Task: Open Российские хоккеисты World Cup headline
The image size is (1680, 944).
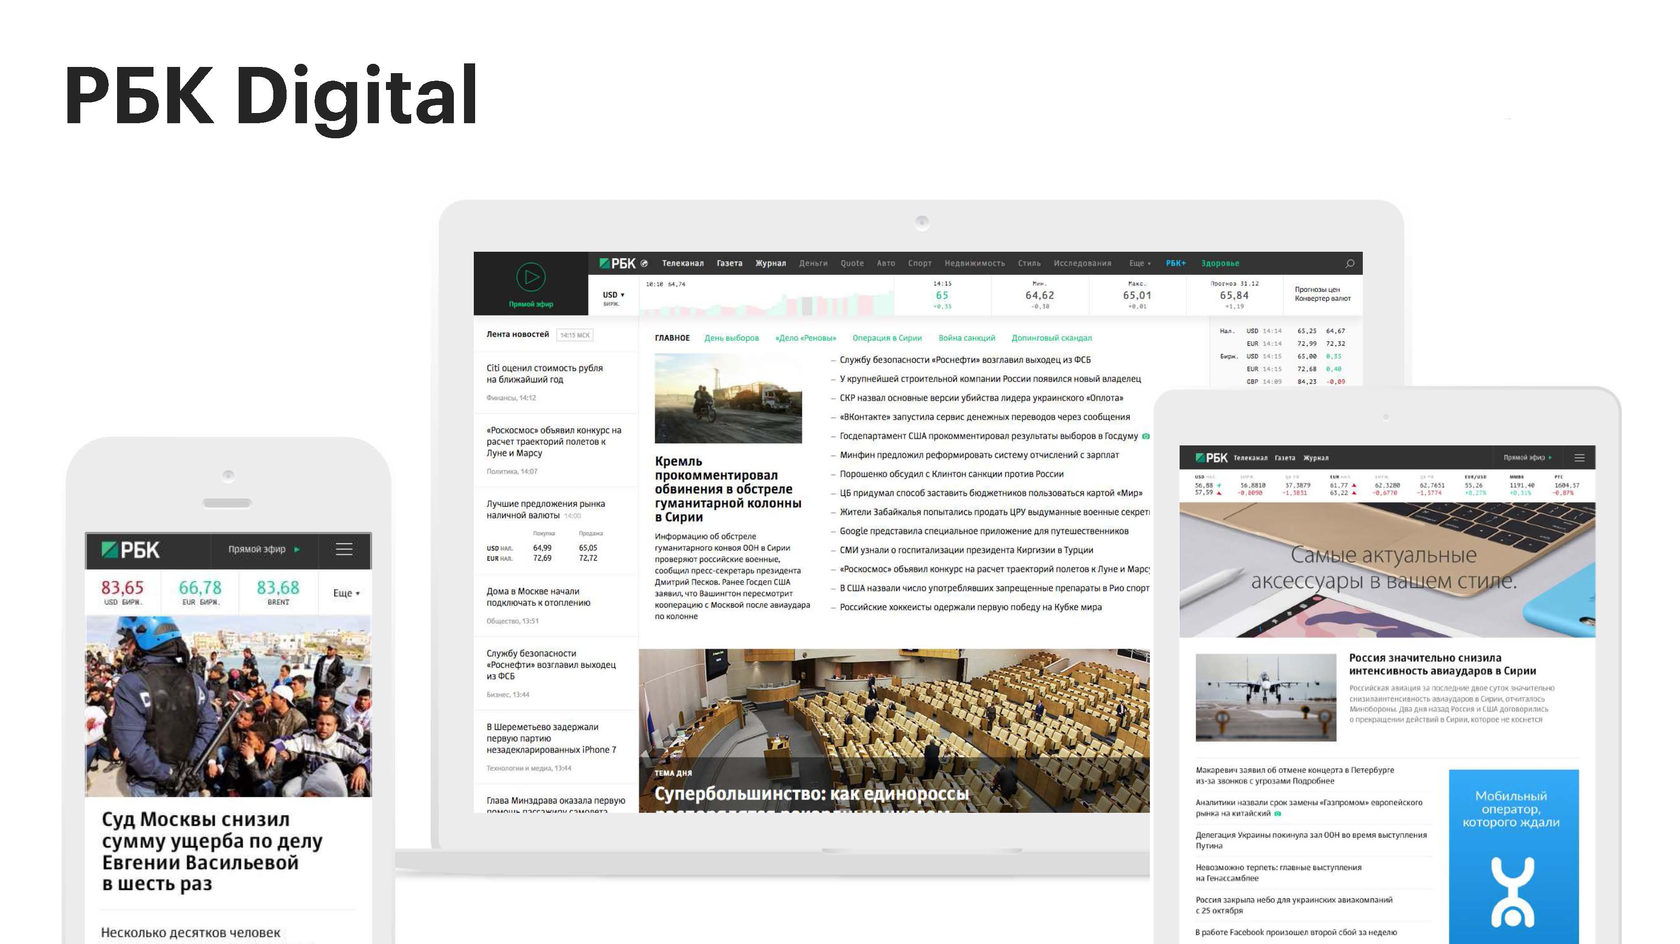Action: coord(971,607)
